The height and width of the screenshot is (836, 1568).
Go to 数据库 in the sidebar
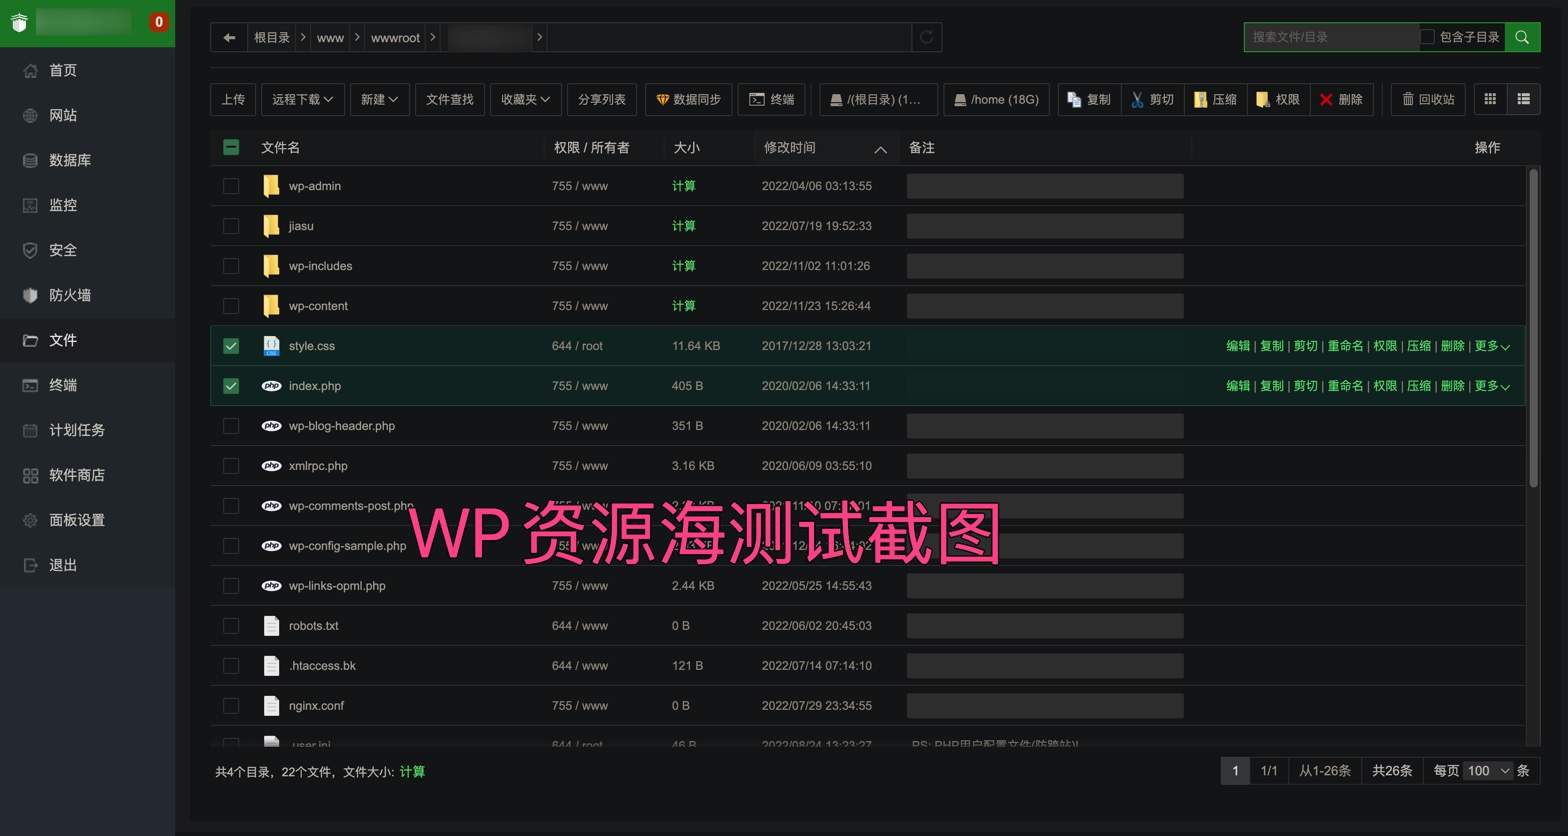[x=87, y=160]
